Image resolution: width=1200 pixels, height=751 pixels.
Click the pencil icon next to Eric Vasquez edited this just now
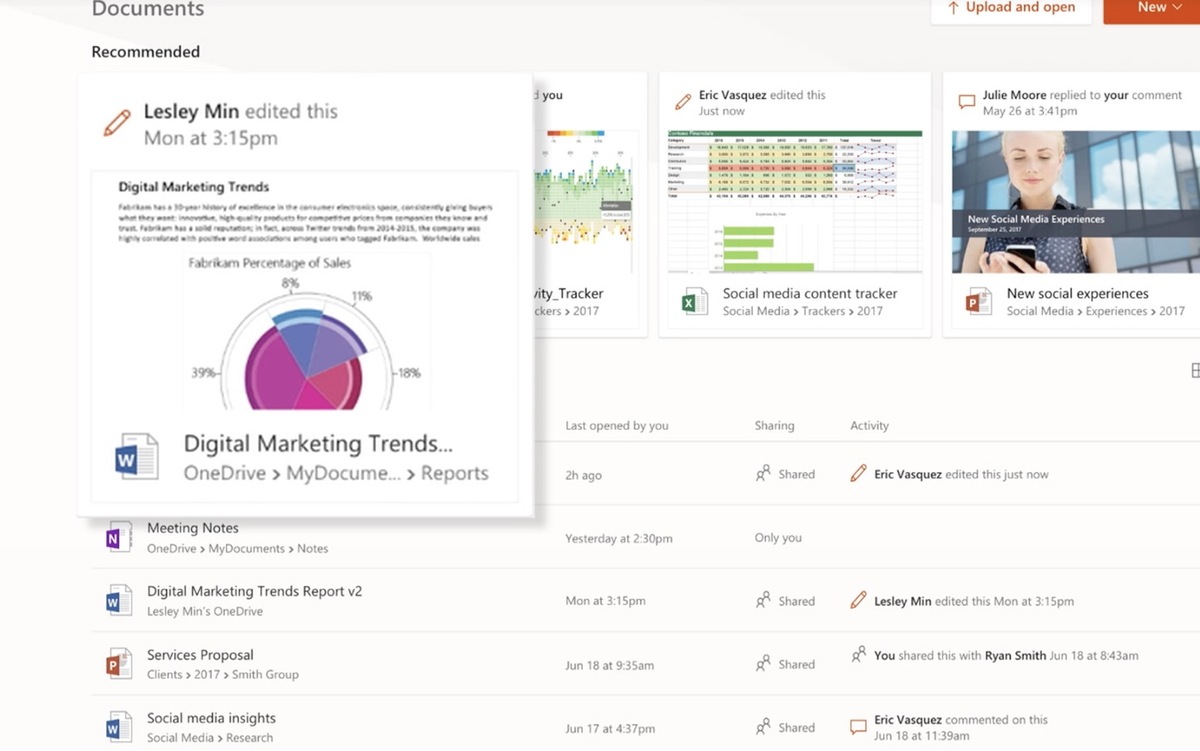[x=858, y=474]
